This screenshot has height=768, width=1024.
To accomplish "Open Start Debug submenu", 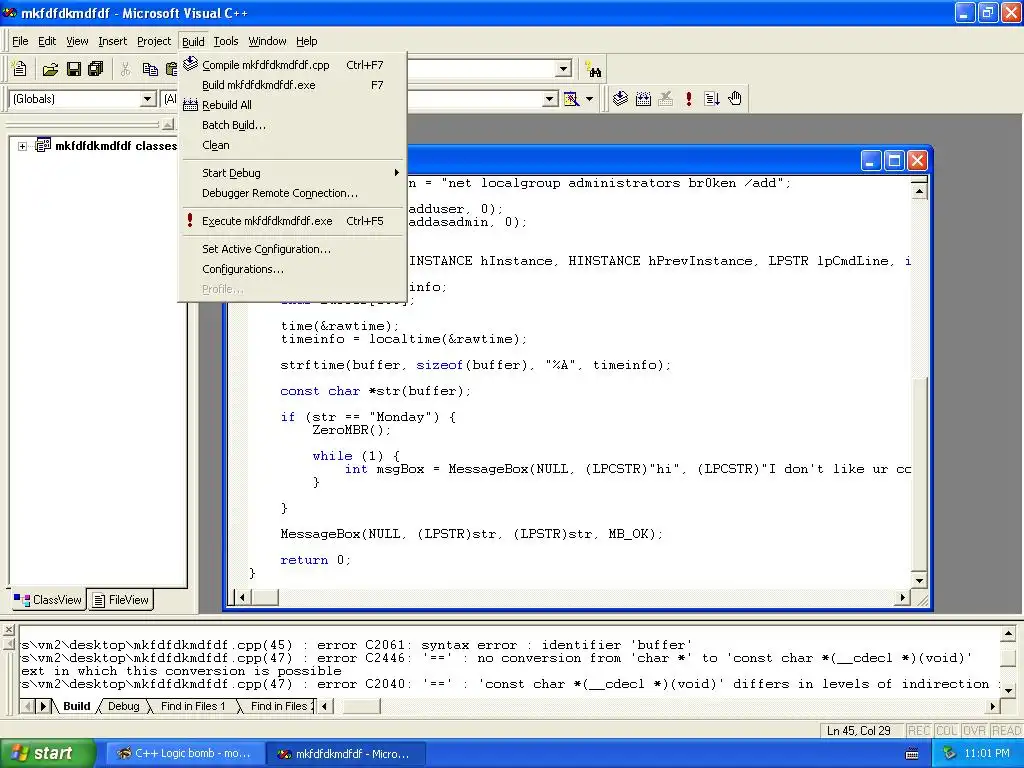I will pos(291,173).
